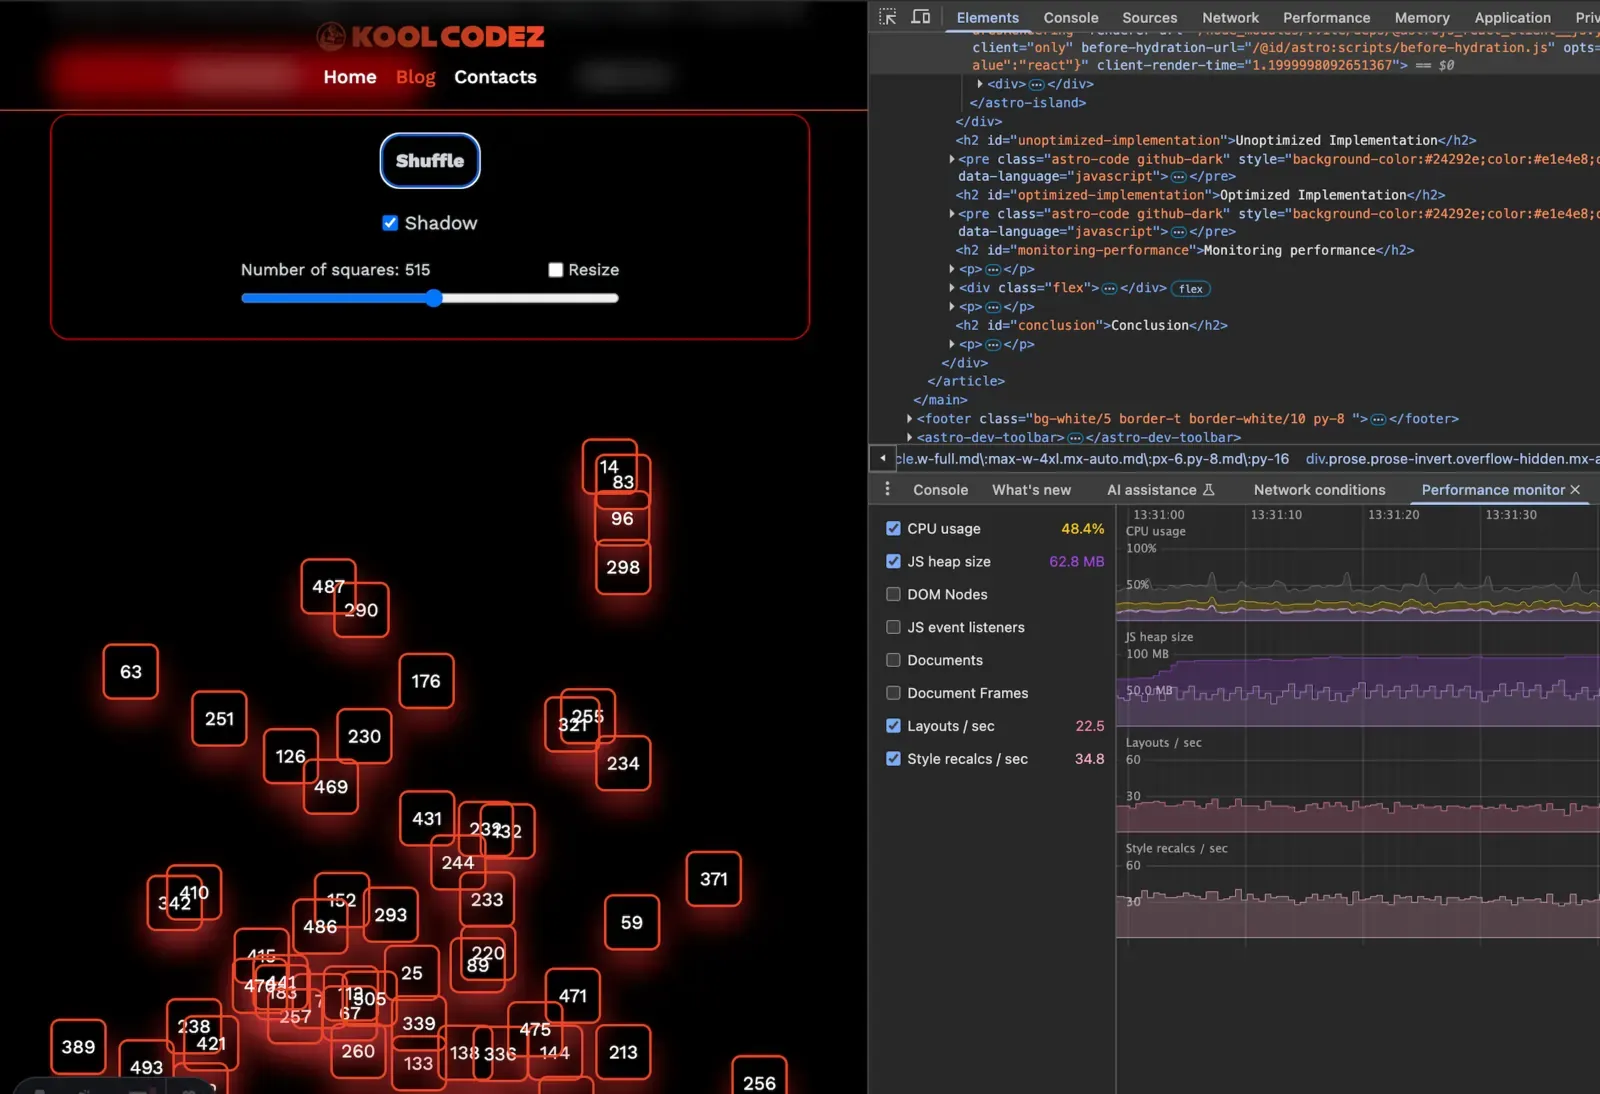This screenshot has width=1600, height=1094.
Task: Switch to the Network panel
Action: tap(1230, 17)
